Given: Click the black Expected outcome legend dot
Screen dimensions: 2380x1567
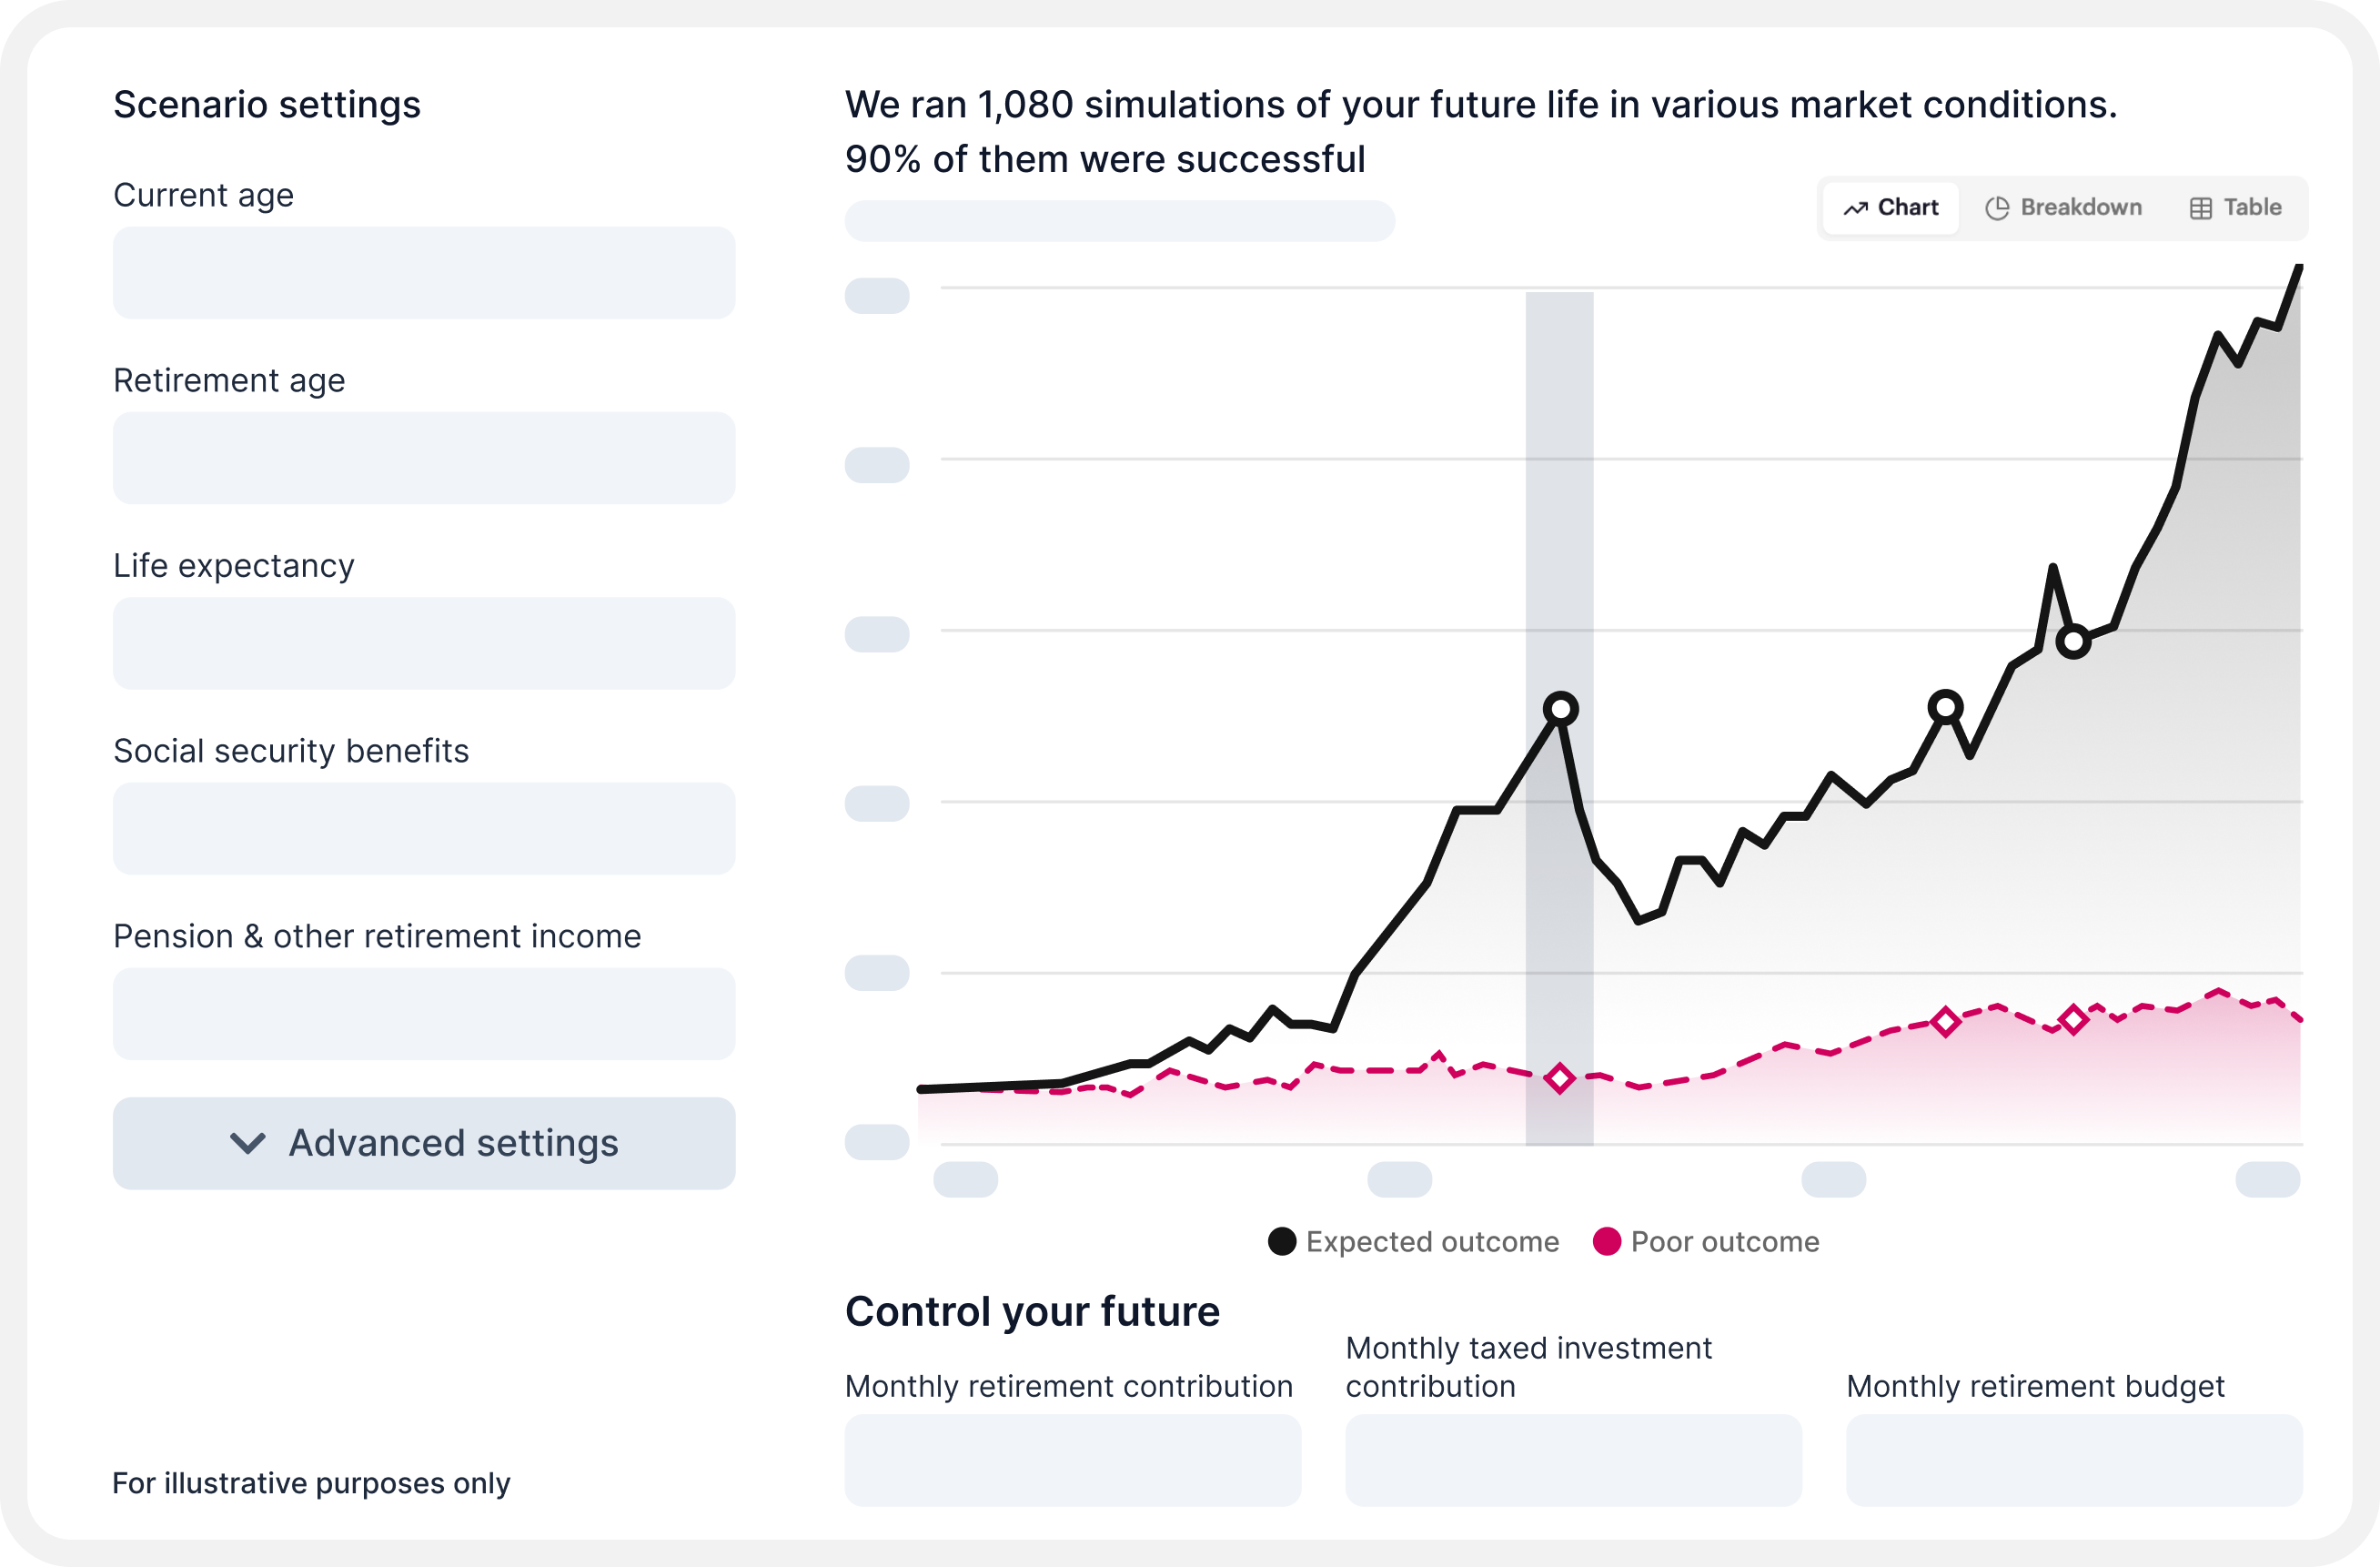Looking at the screenshot, I should [1281, 1241].
